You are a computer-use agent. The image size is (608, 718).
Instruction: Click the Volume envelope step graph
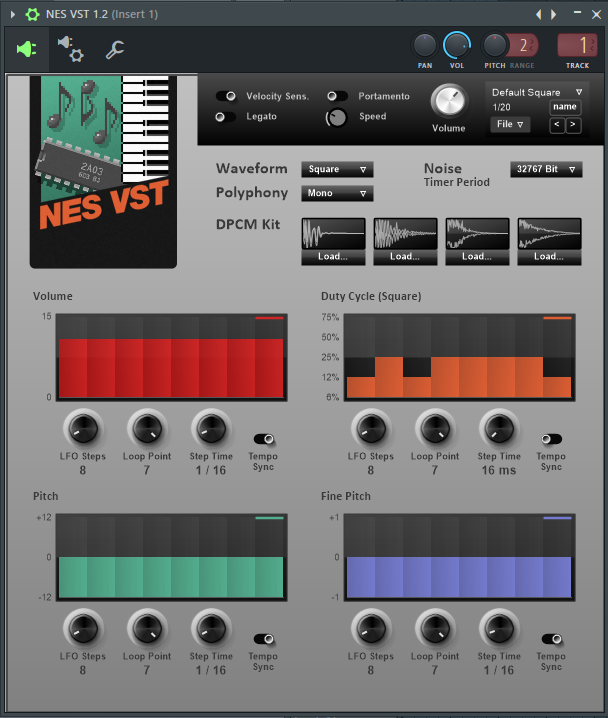tap(171, 357)
